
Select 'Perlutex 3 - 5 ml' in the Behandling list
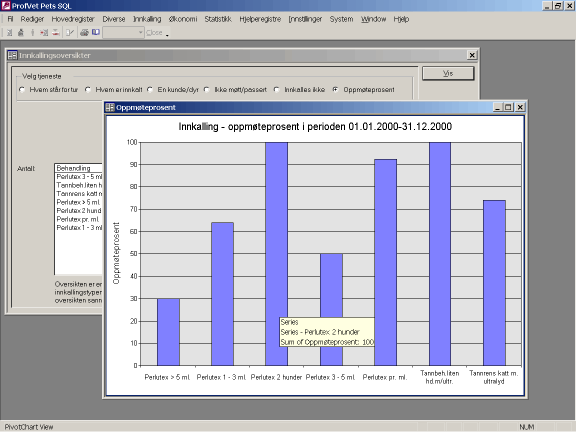pyautogui.click(x=79, y=177)
